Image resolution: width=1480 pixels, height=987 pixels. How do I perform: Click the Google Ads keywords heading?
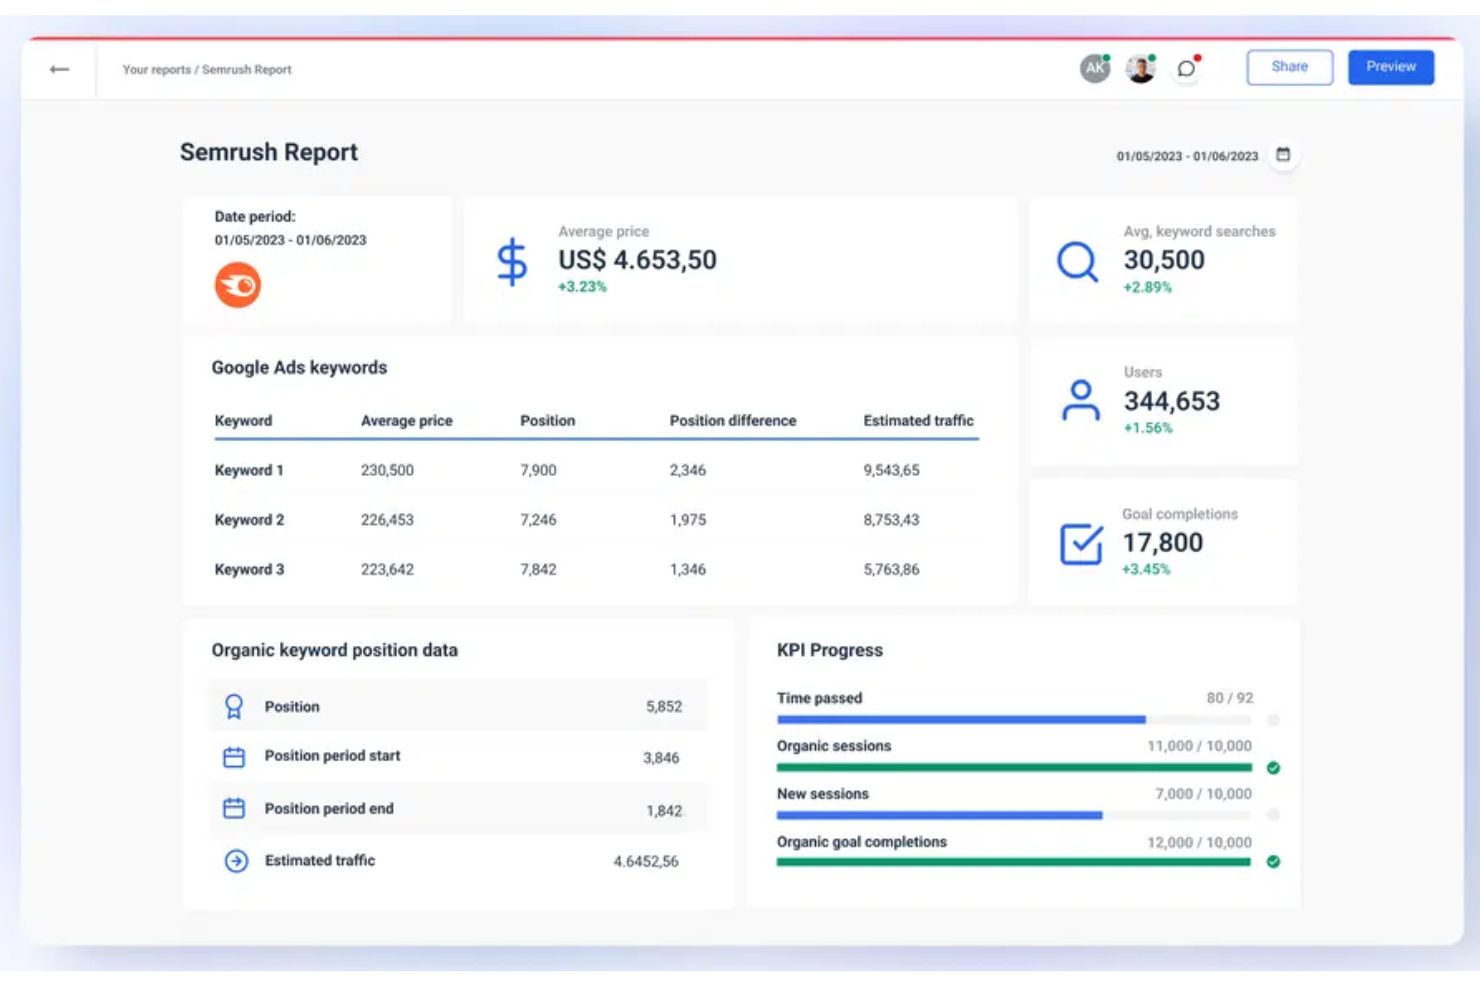click(x=299, y=368)
